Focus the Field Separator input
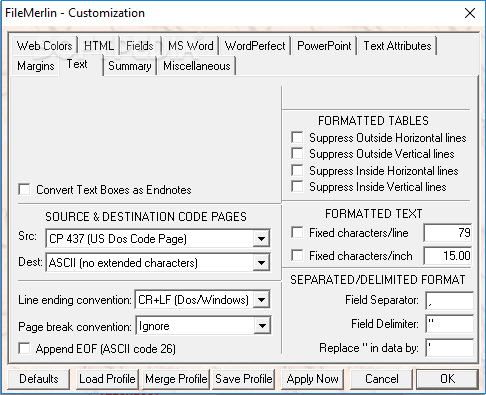Image resolution: width=486 pixels, height=395 pixels. [x=449, y=301]
